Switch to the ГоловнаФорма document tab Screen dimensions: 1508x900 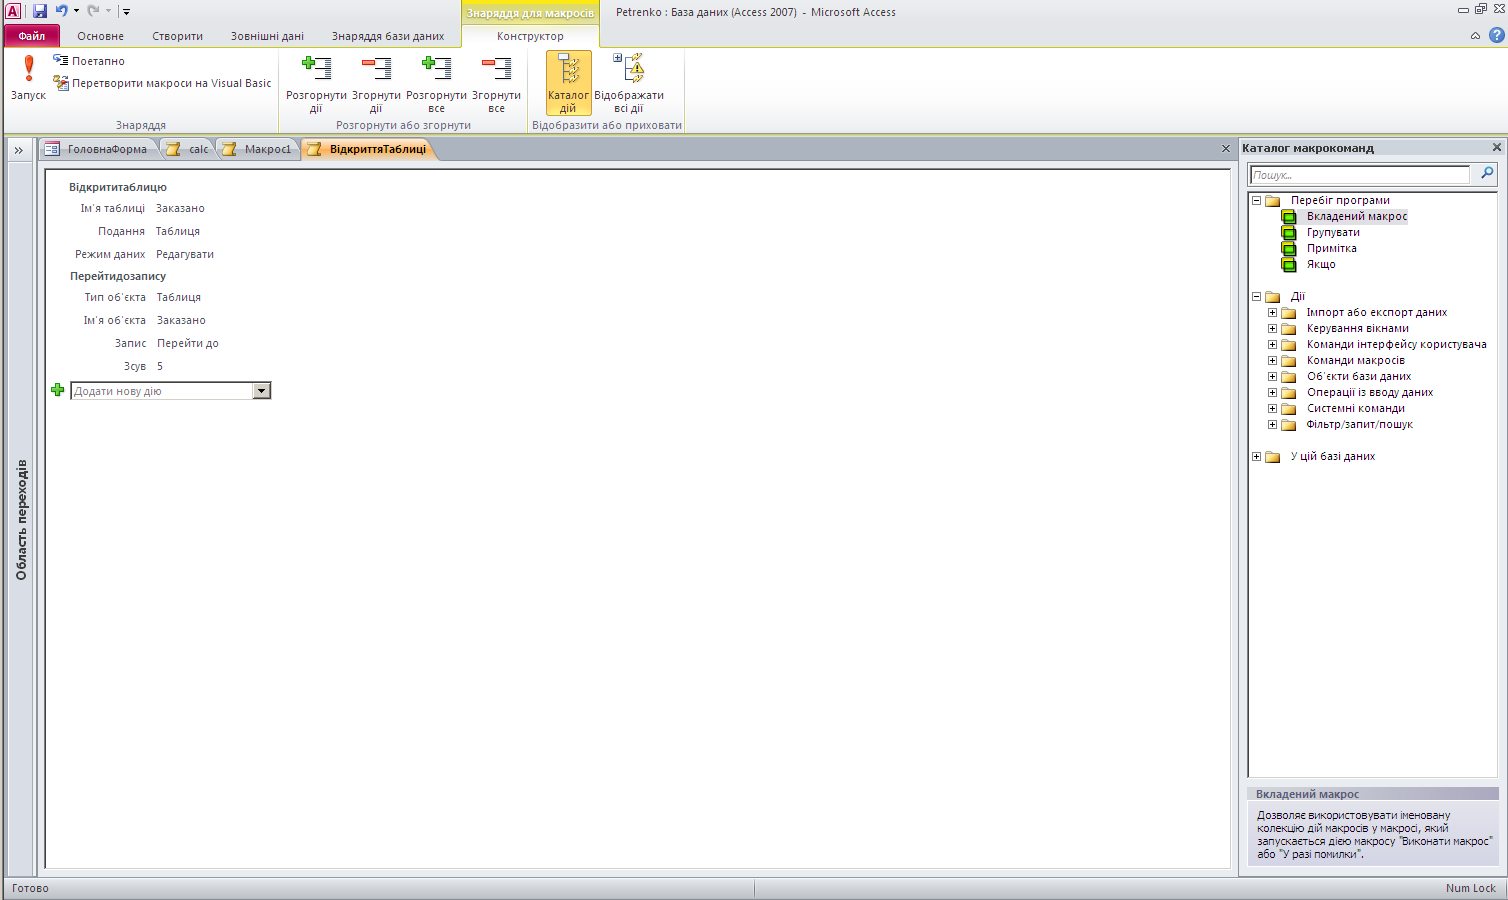point(98,149)
